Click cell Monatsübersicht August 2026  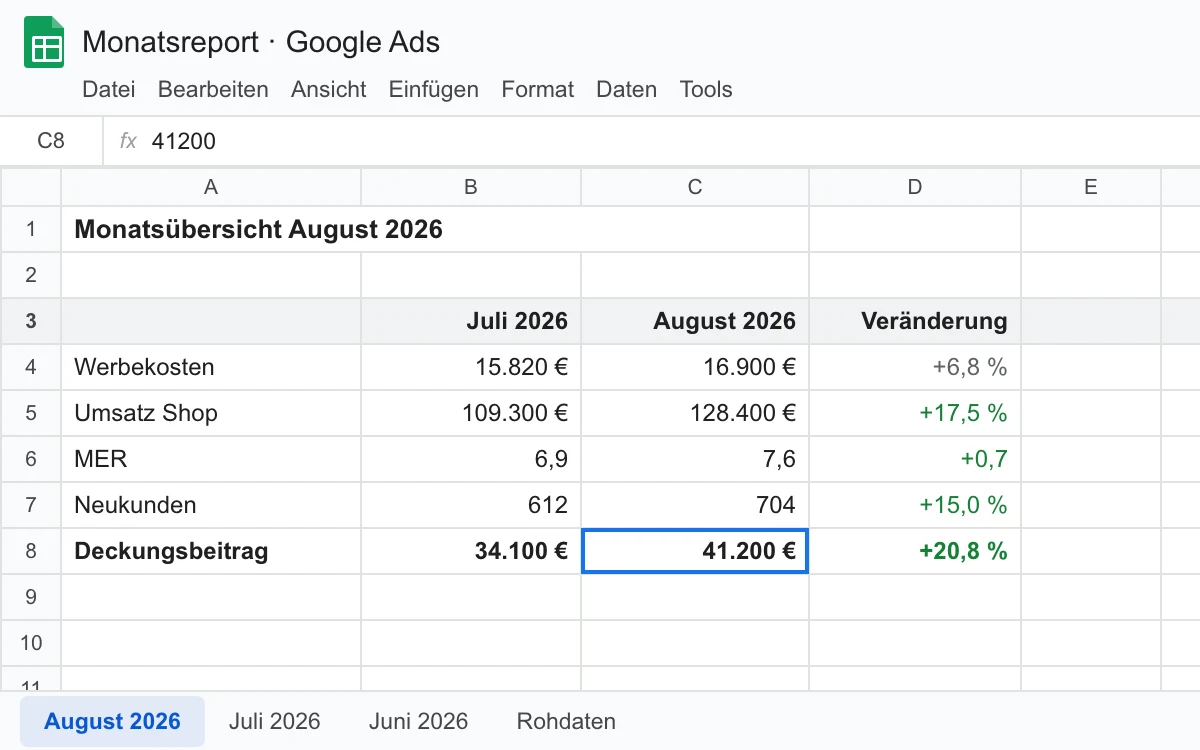click(435, 229)
